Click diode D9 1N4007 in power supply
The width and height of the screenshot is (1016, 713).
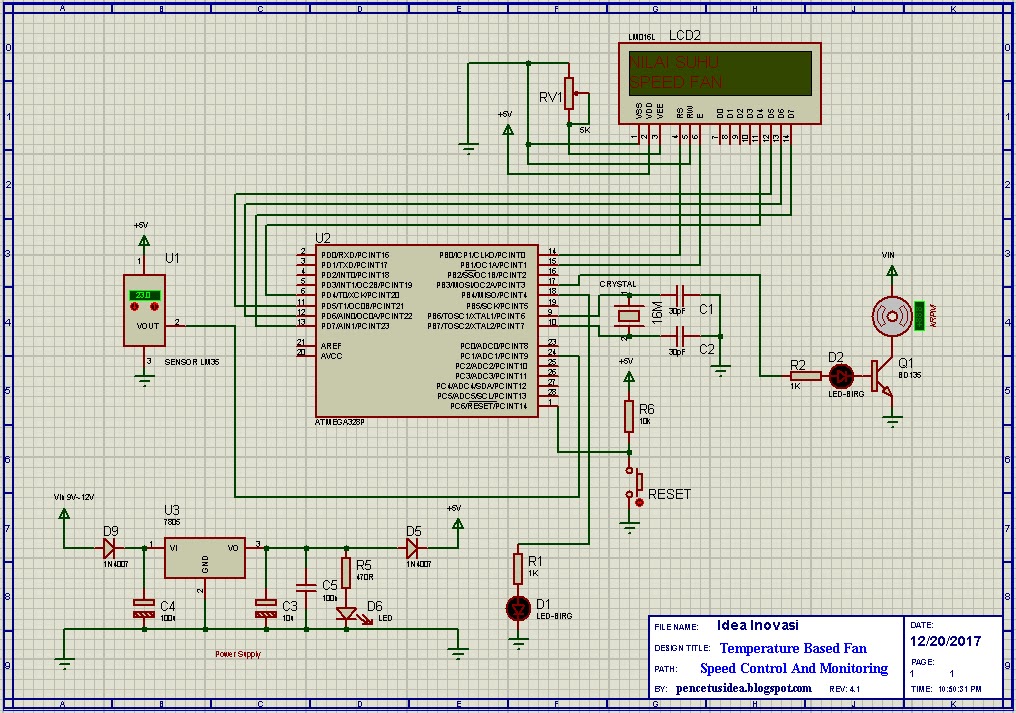(109, 548)
